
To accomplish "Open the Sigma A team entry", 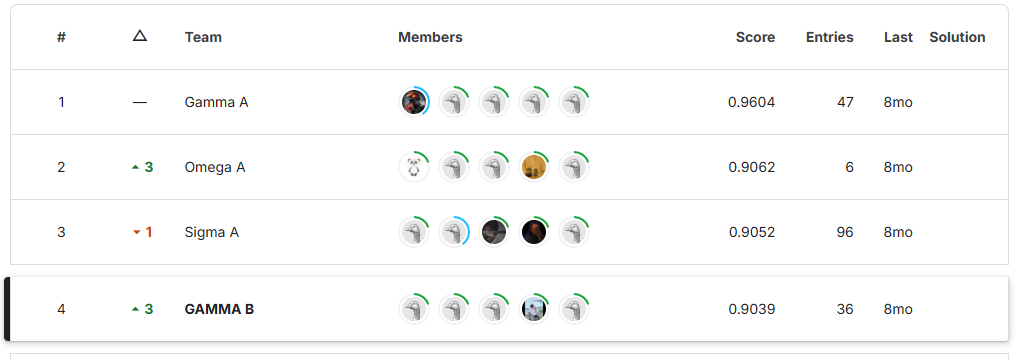I will click(x=212, y=232).
